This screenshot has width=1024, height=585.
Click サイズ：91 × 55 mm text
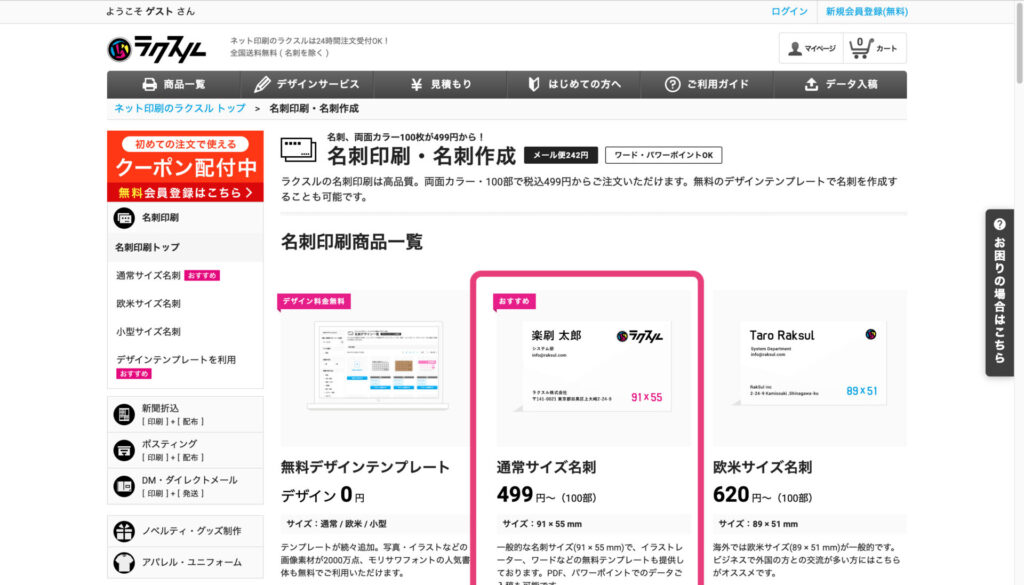coord(542,524)
